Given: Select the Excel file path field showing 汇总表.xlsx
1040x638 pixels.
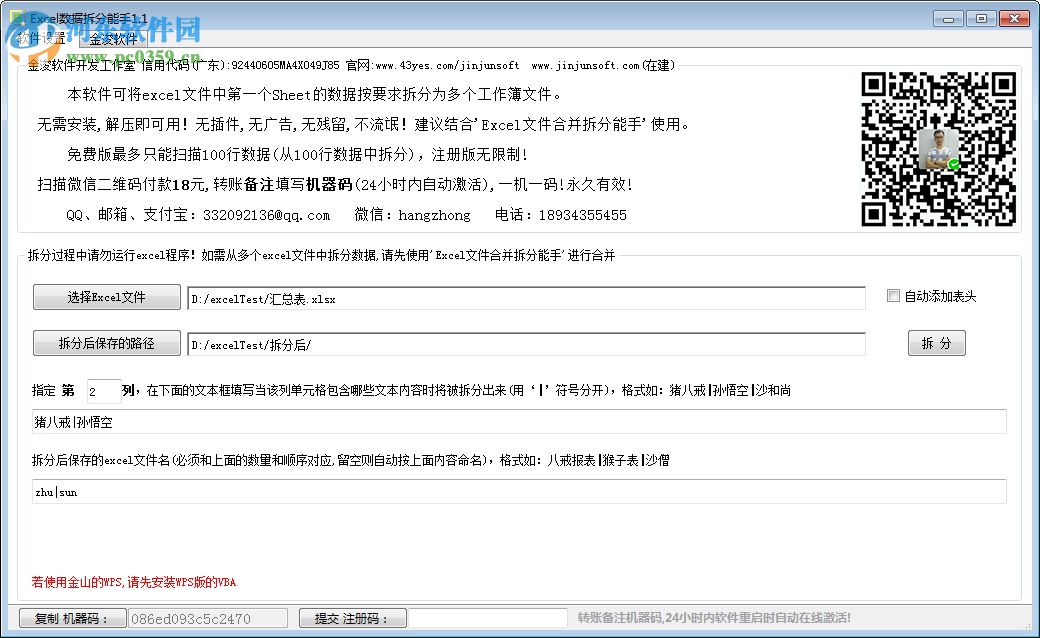Looking at the screenshot, I should tap(525, 297).
